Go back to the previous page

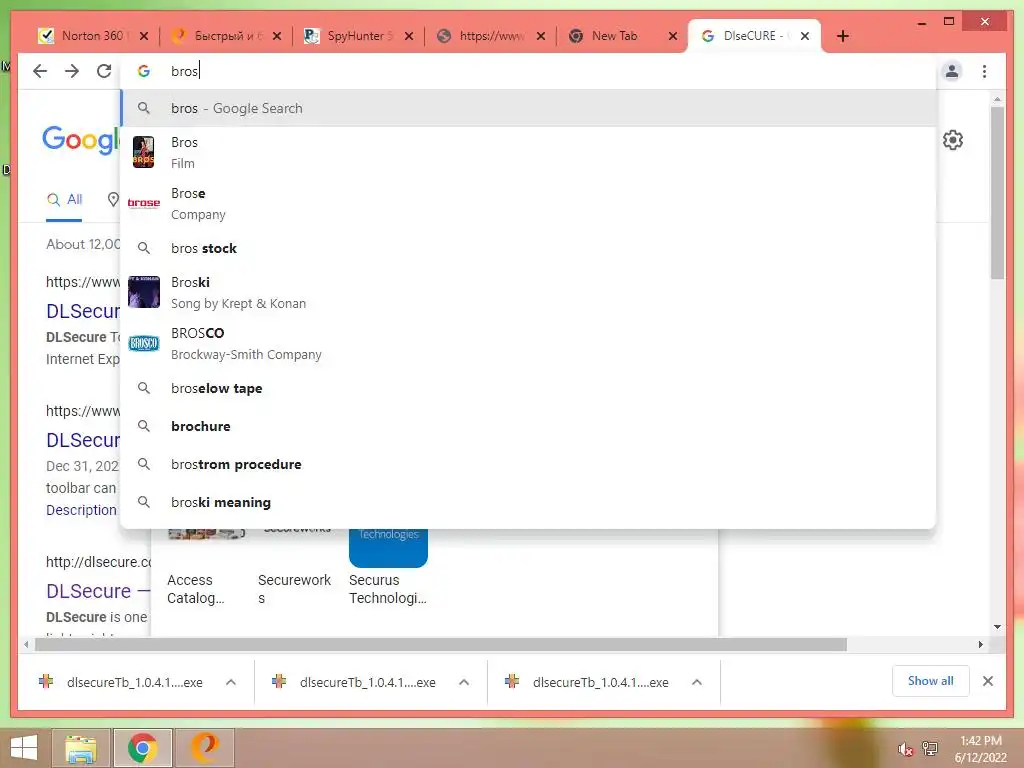[x=40, y=71]
